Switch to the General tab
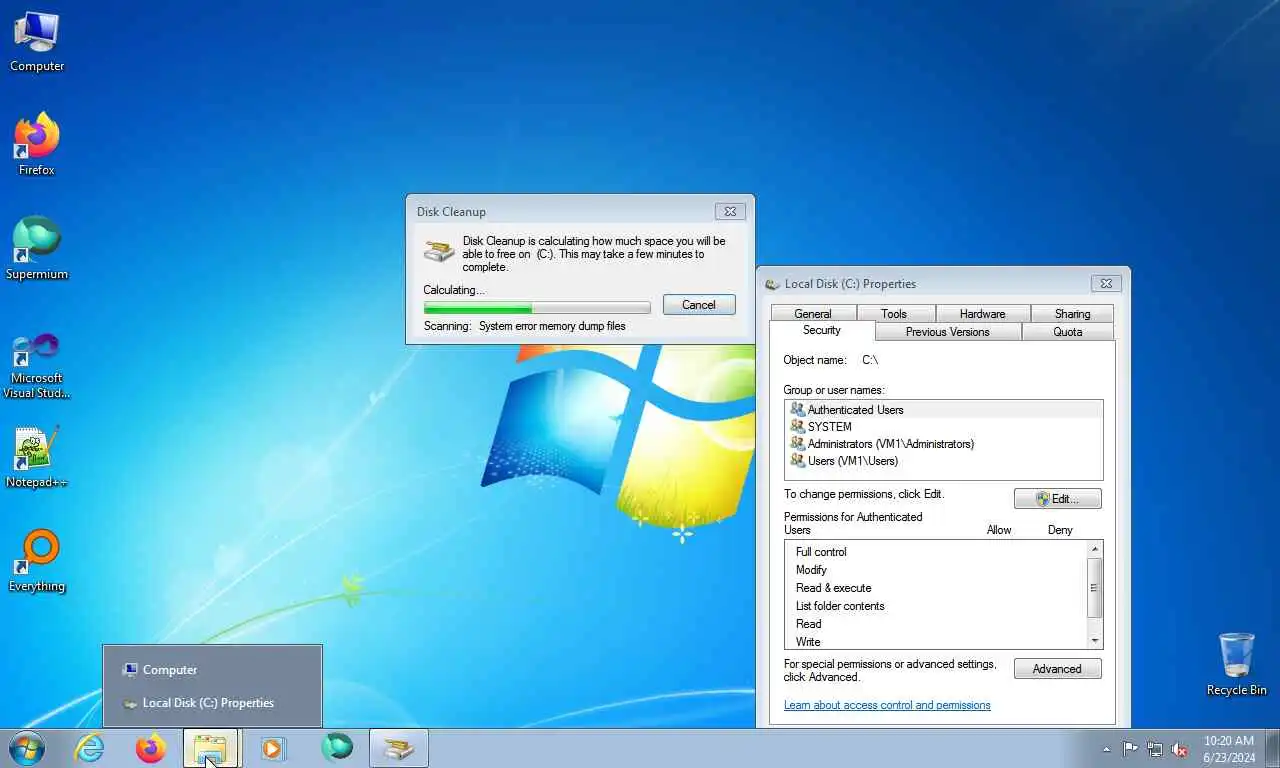Viewport: 1280px width, 768px height. coord(813,314)
